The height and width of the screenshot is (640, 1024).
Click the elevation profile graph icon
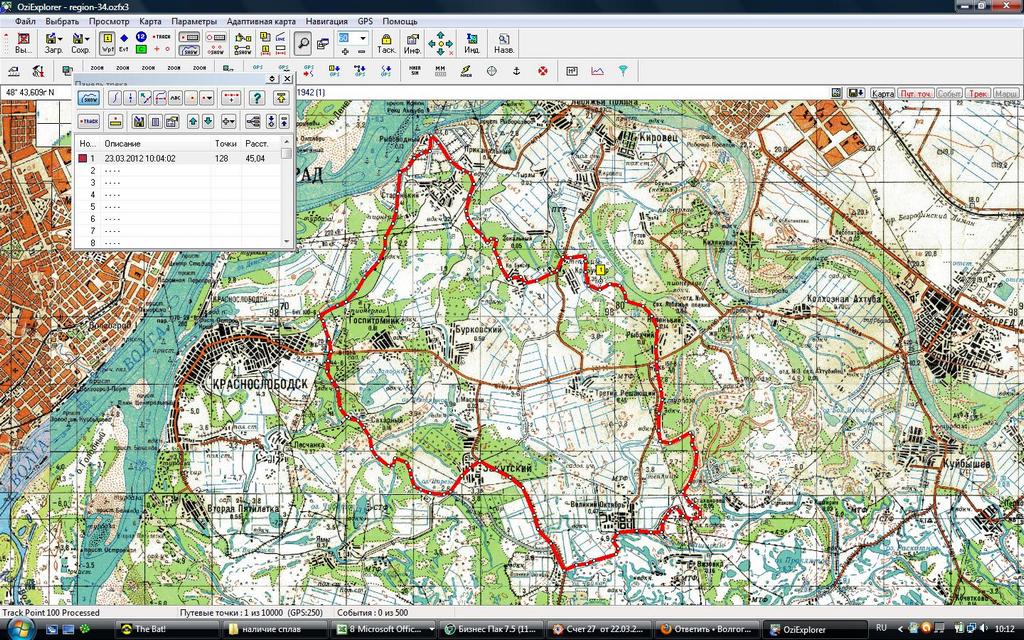[x=597, y=71]
